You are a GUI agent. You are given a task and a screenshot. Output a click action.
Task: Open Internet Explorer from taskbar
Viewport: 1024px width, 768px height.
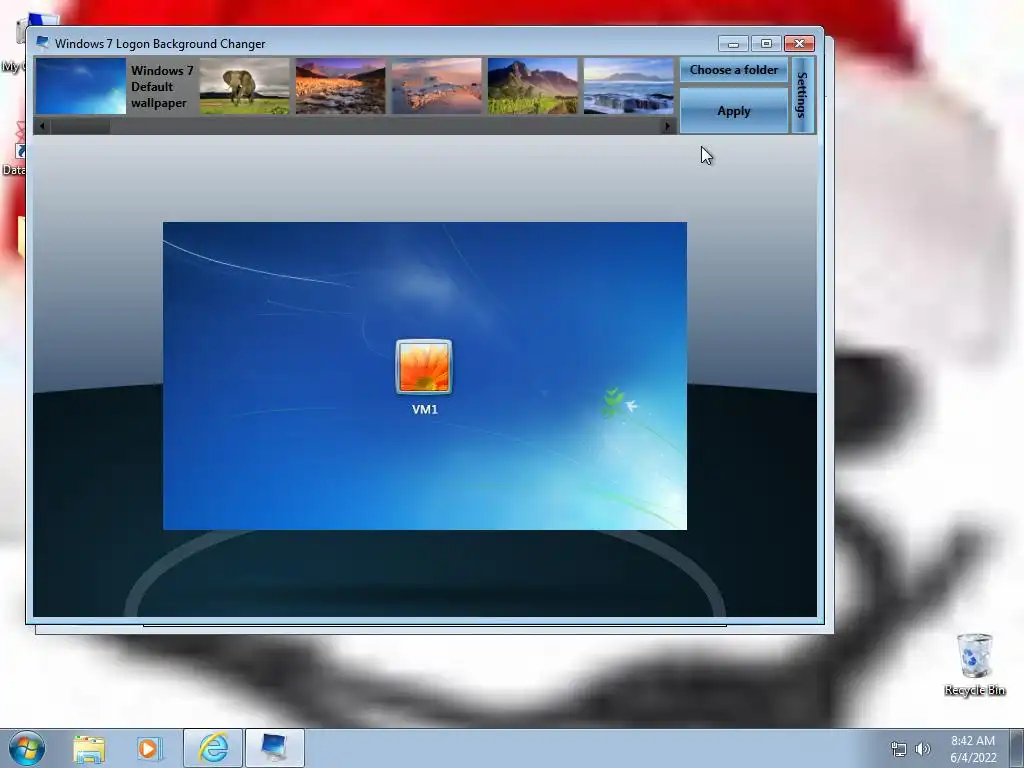[213, 748]
